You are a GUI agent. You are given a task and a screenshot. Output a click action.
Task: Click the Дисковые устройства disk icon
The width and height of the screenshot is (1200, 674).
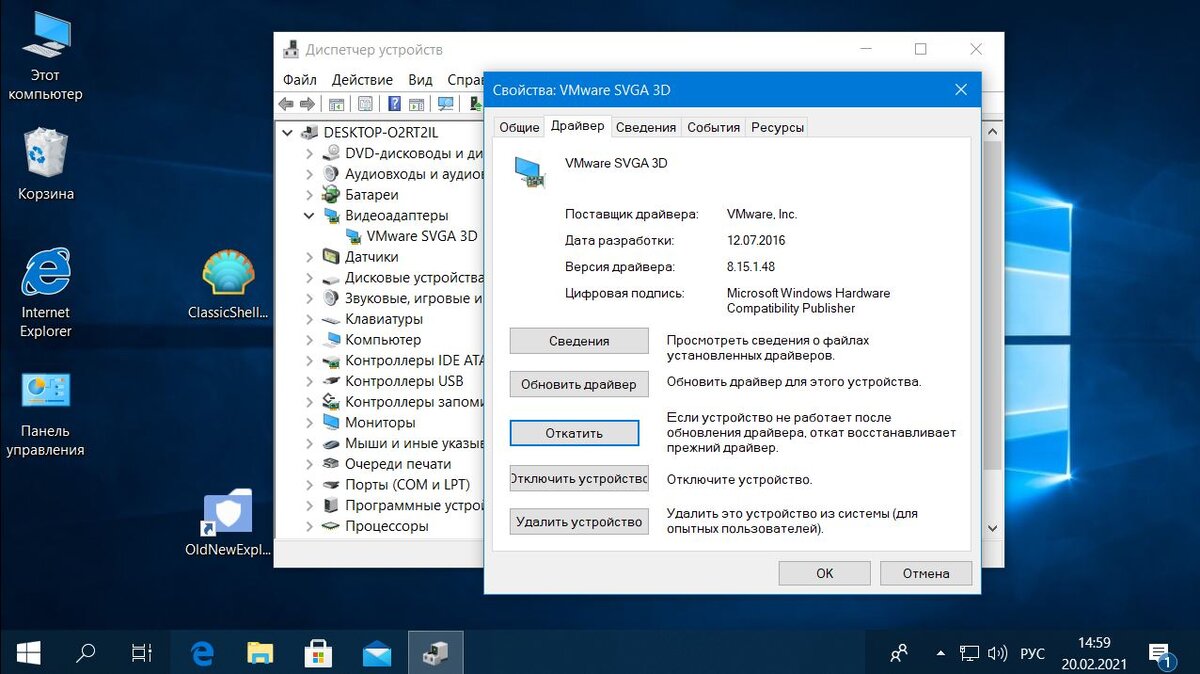pyautogui.click(x=332, y=277)
